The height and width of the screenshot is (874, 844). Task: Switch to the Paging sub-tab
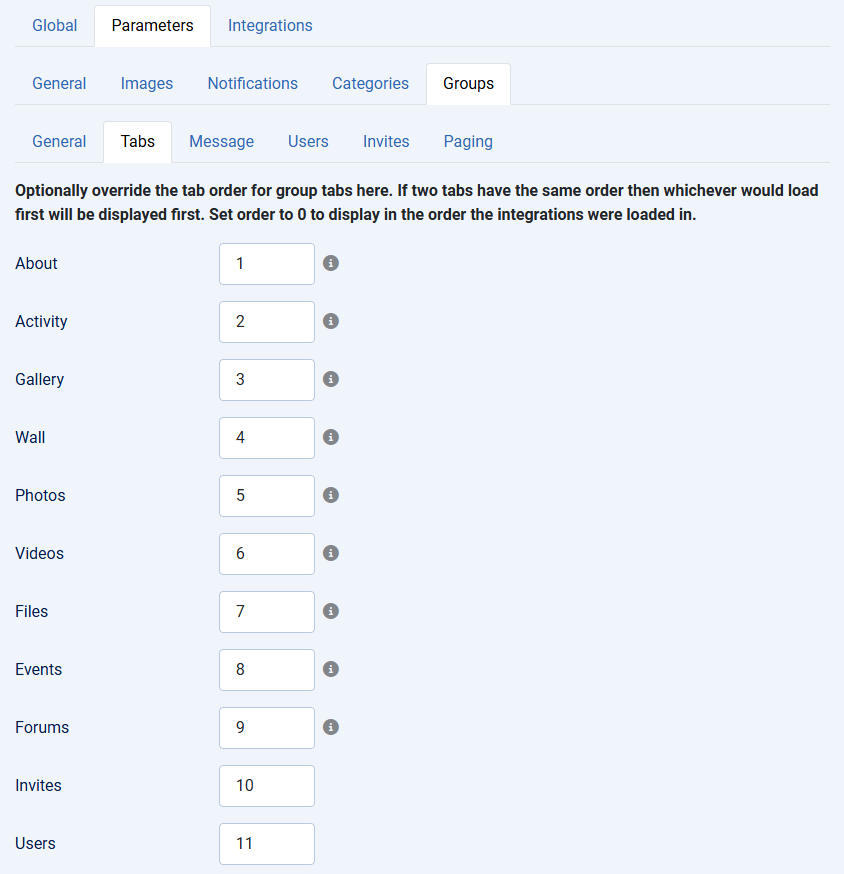tap(468, 142)
